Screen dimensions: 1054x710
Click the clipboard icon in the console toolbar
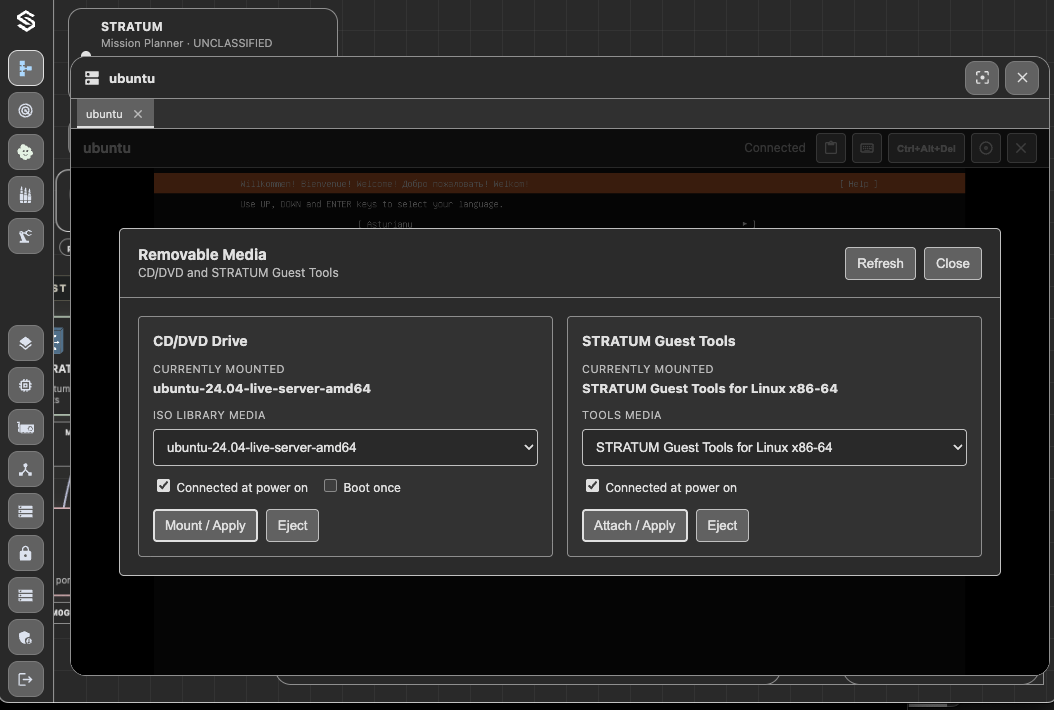pyautogui.click(x=831, y=148)
